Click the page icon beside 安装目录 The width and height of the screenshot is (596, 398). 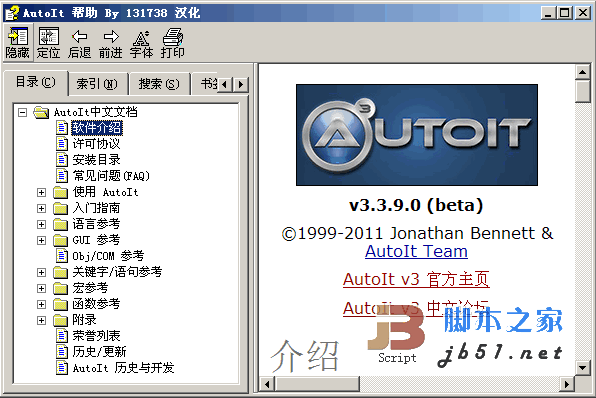click(x=62, y=160)
